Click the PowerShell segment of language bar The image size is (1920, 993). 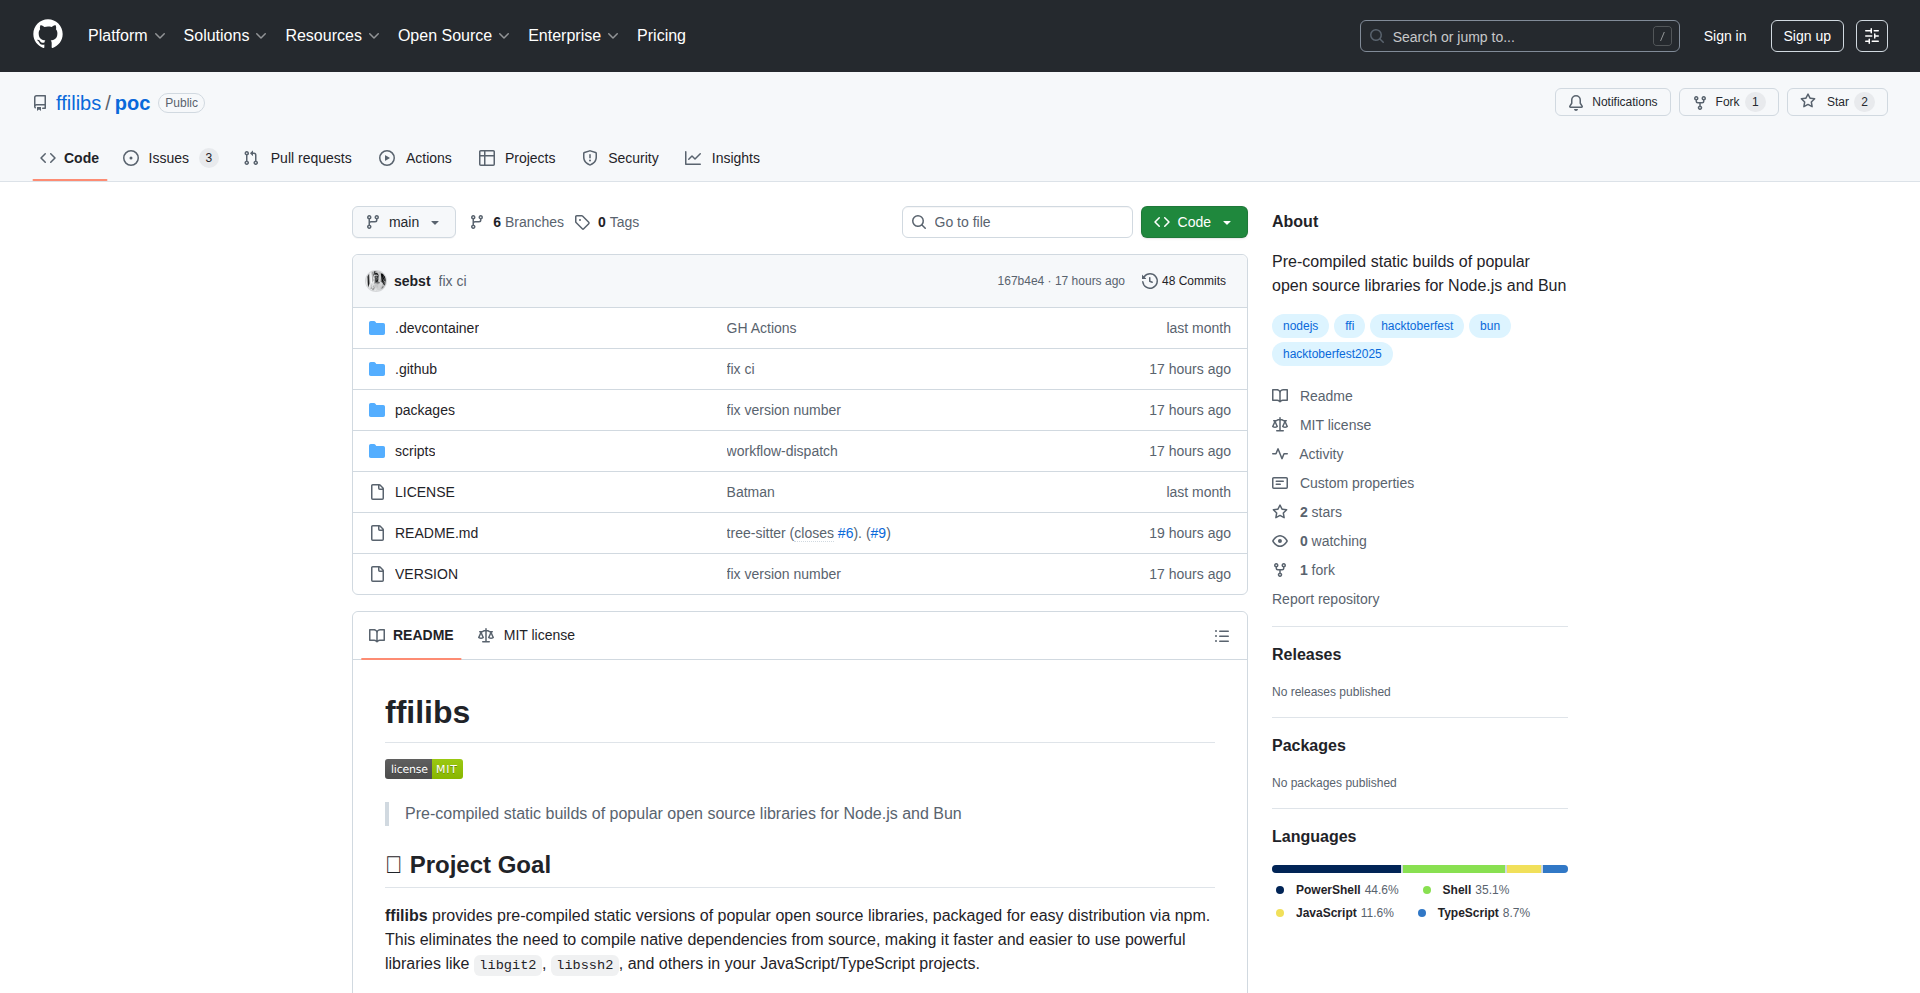(1336, 869)
